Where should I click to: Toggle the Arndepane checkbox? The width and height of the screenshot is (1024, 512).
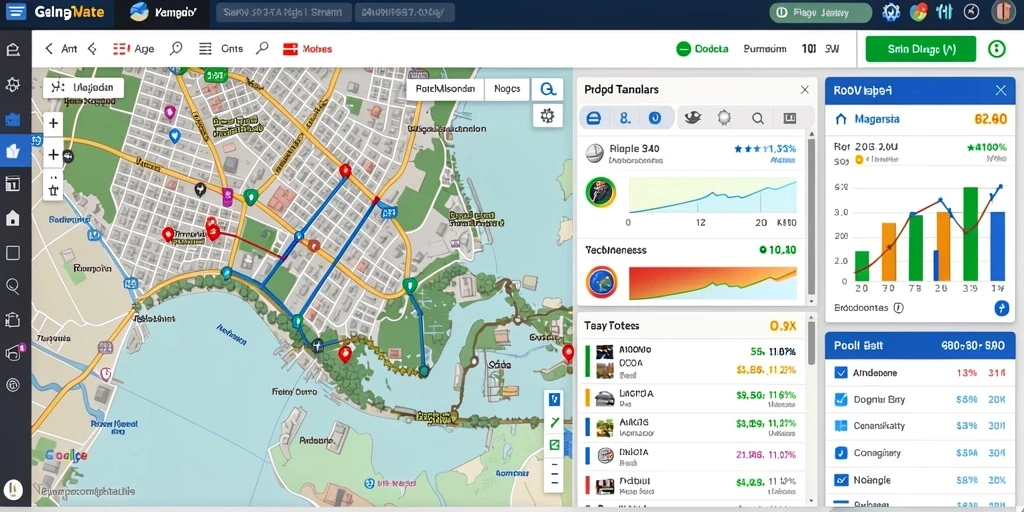841,374
